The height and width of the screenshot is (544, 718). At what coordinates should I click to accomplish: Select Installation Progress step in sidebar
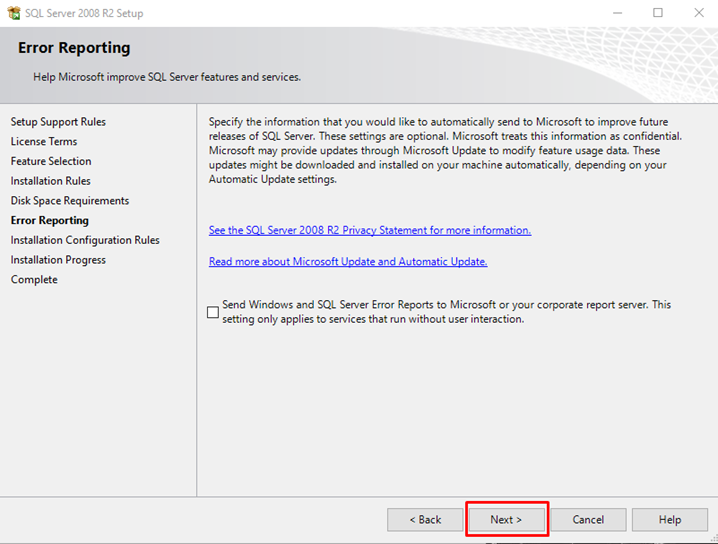pos(58,260)
